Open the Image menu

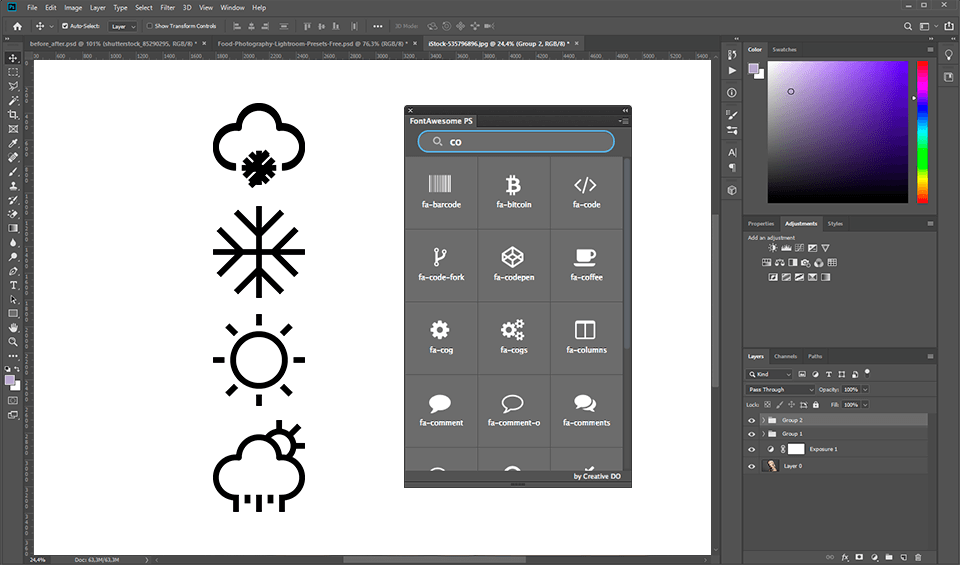(x=73, y=8)
